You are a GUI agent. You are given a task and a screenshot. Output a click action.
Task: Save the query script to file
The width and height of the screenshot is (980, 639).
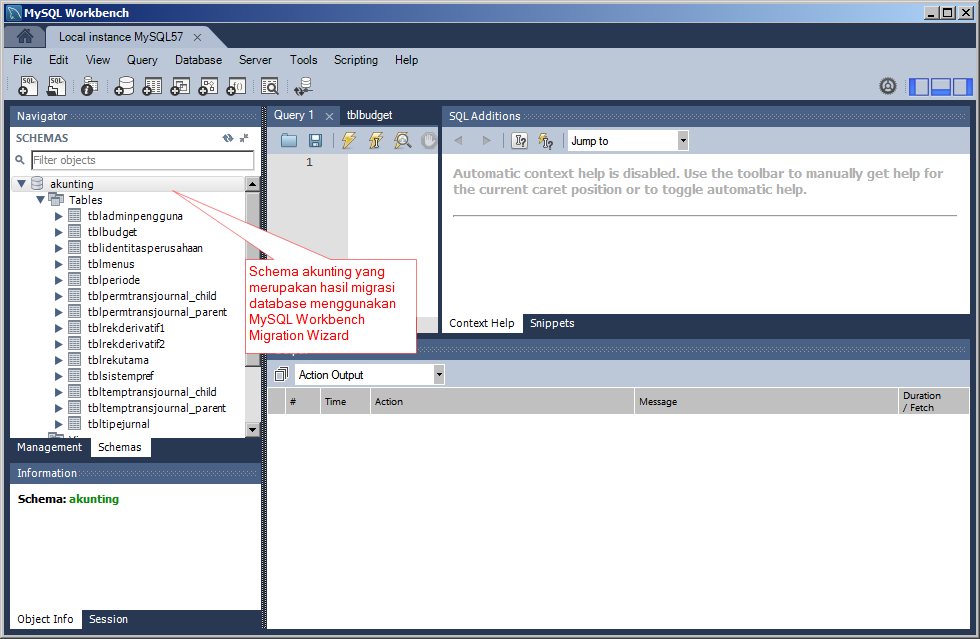click(x=316, y=141)
